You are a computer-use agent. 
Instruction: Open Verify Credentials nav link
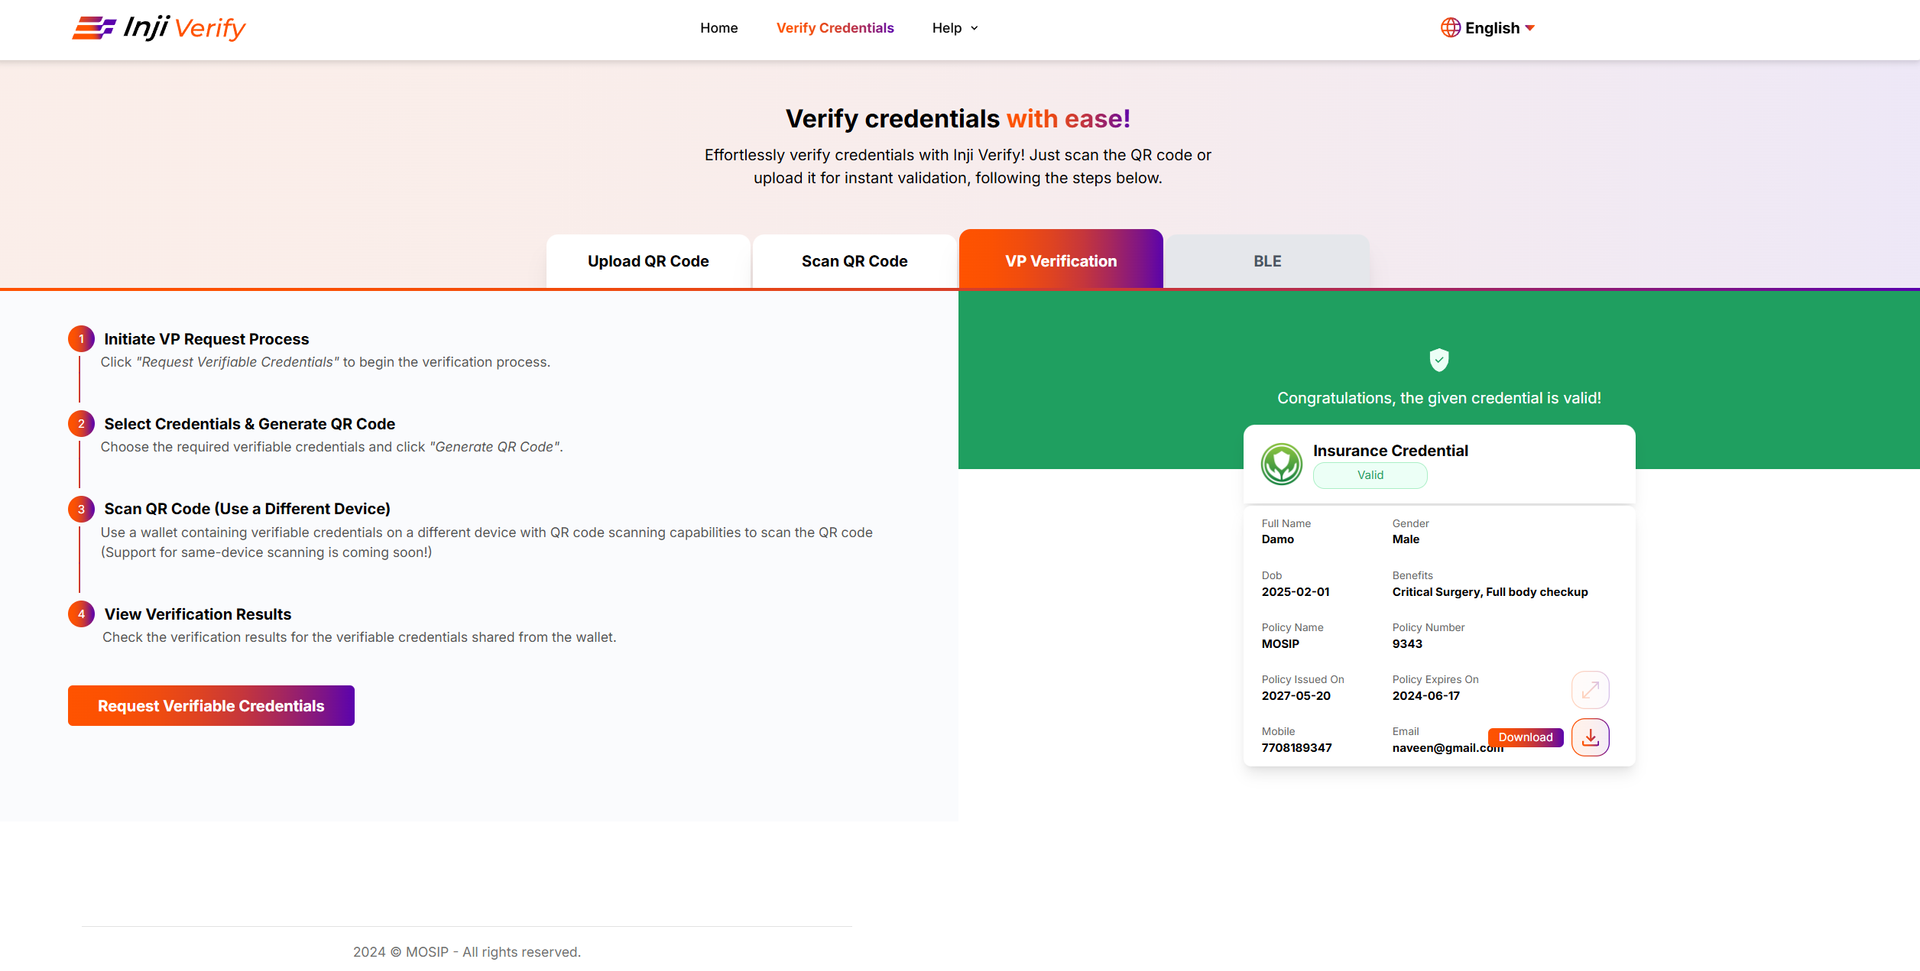tap(835, 28)
